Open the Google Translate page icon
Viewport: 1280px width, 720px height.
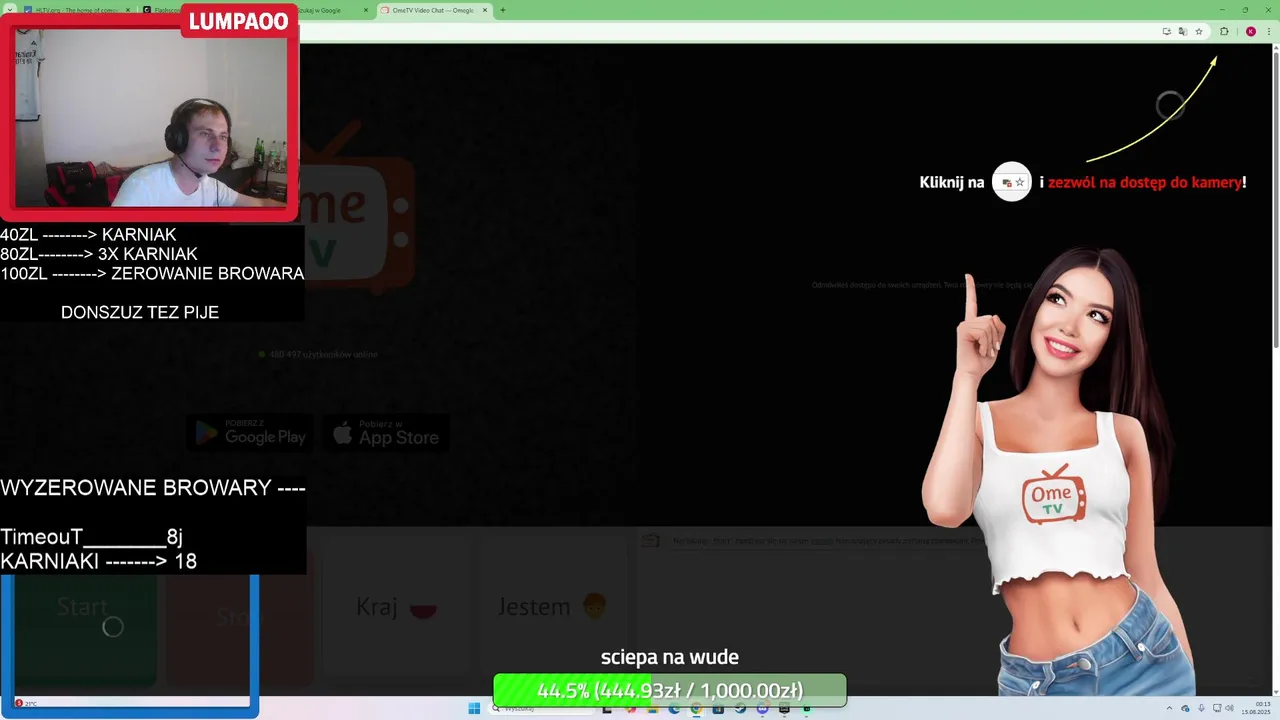(1182, 31)
